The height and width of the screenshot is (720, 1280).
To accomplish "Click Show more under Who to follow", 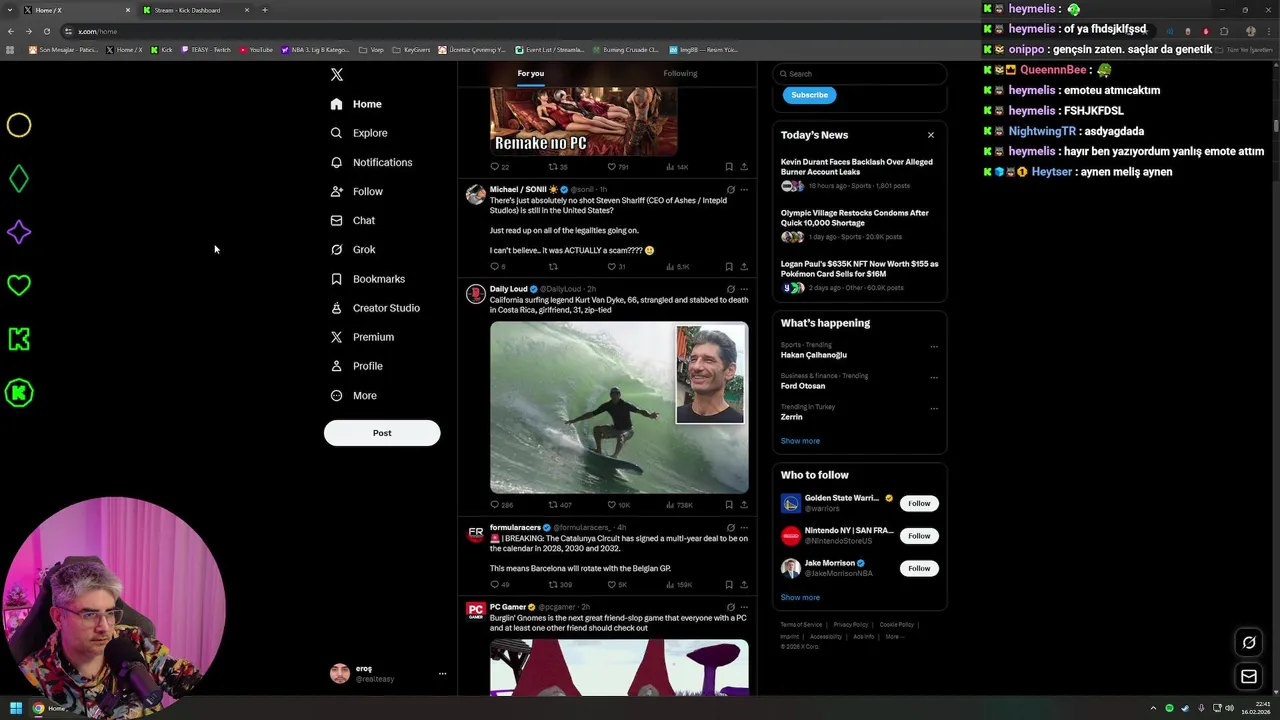I will pos(800,598).
